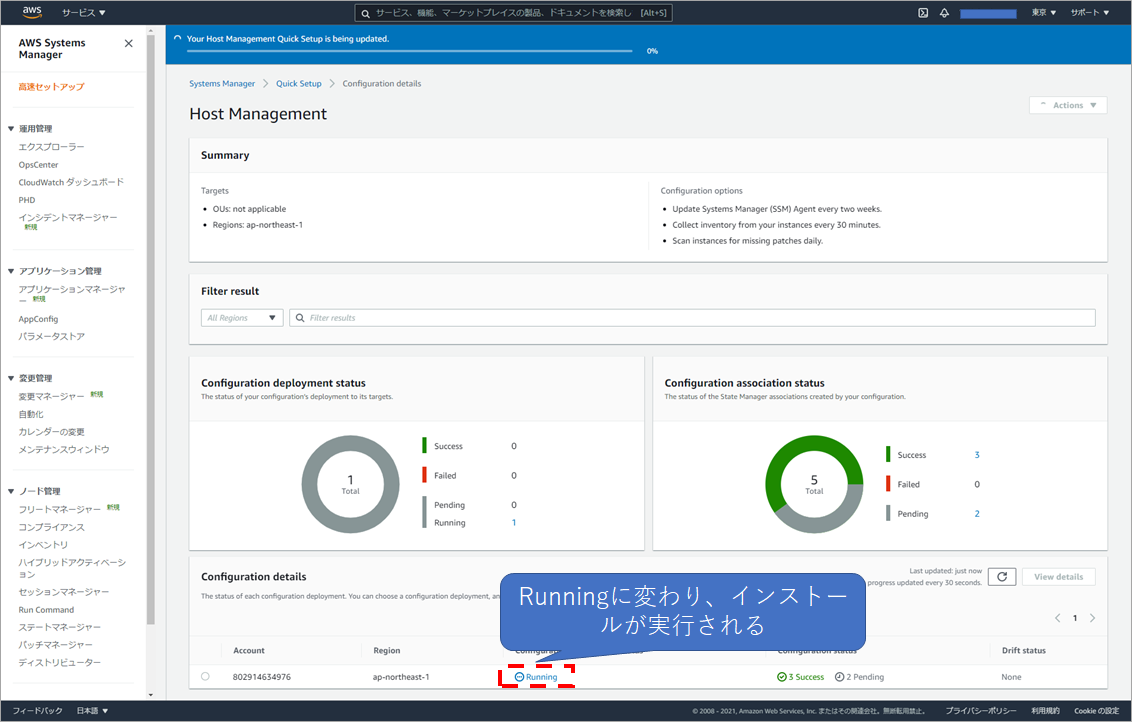Image resolution: width=1132 pixels, height=722 pixels.
Task: Close the AWS Systems Manager sidebar
Action: [128, 44]
